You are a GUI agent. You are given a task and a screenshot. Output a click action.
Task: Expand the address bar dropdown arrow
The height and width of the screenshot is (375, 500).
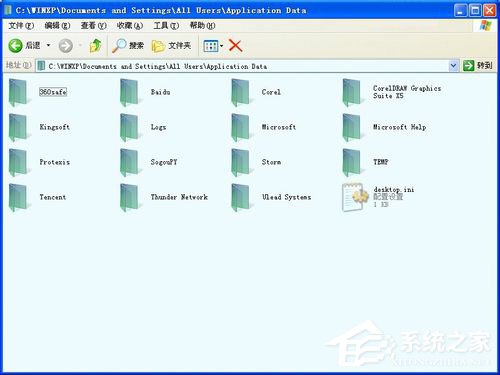[453, 66]
